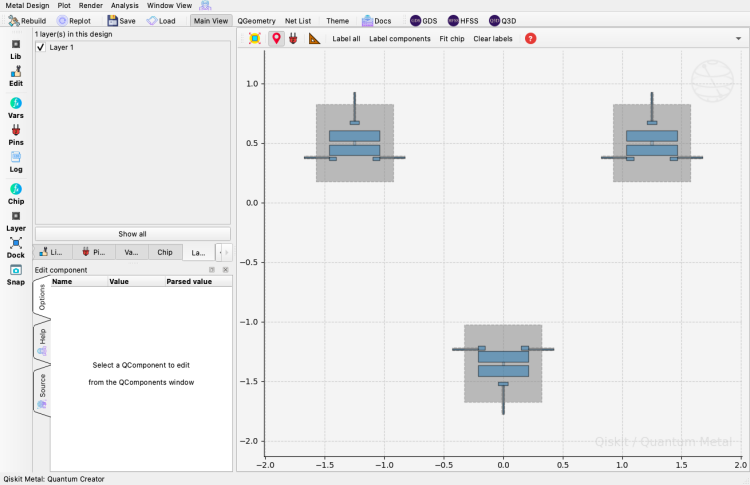Click the Rebuild toolbar button
750x485 pixels.
pos(27,21)
